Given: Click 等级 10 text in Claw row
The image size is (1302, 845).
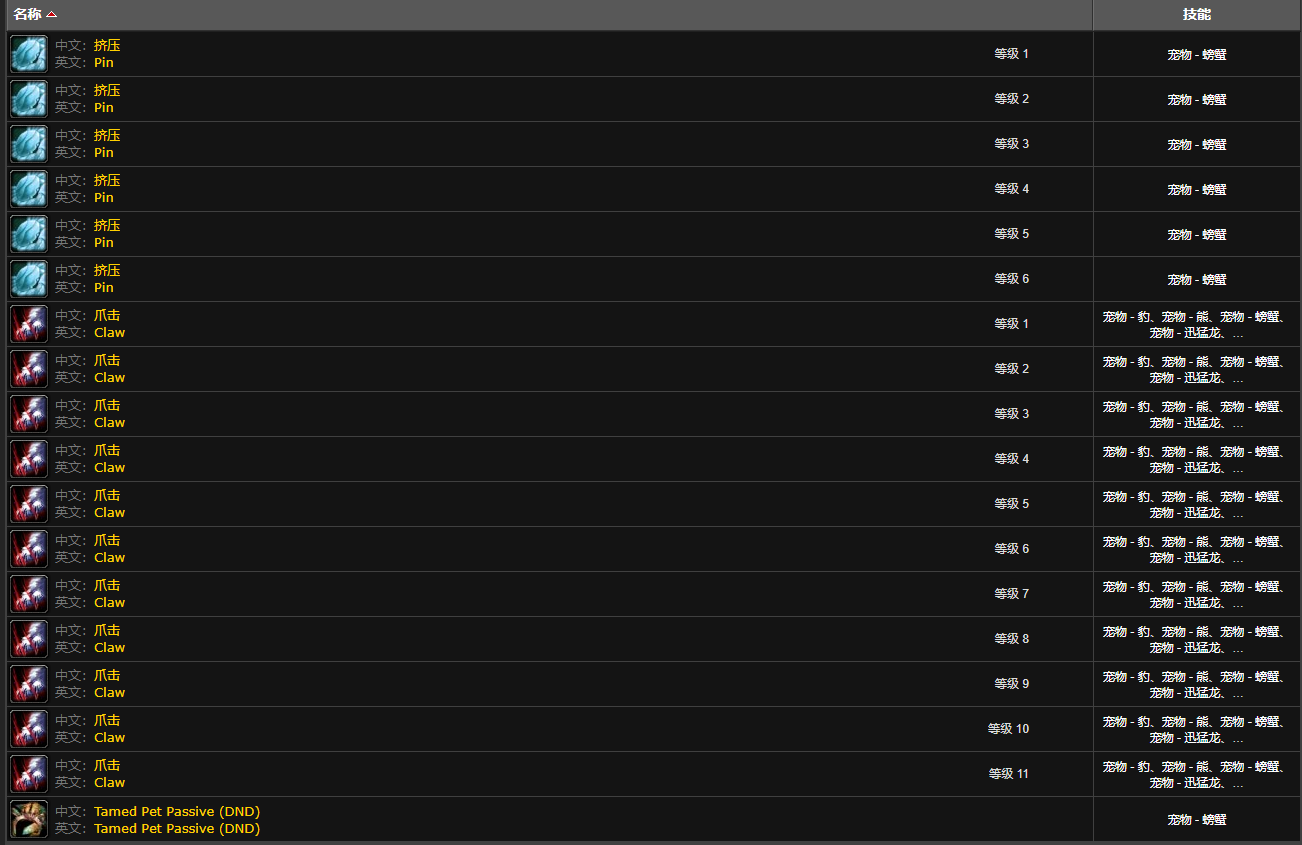Looking at the screenshot, I should [x=1008, y=729].
